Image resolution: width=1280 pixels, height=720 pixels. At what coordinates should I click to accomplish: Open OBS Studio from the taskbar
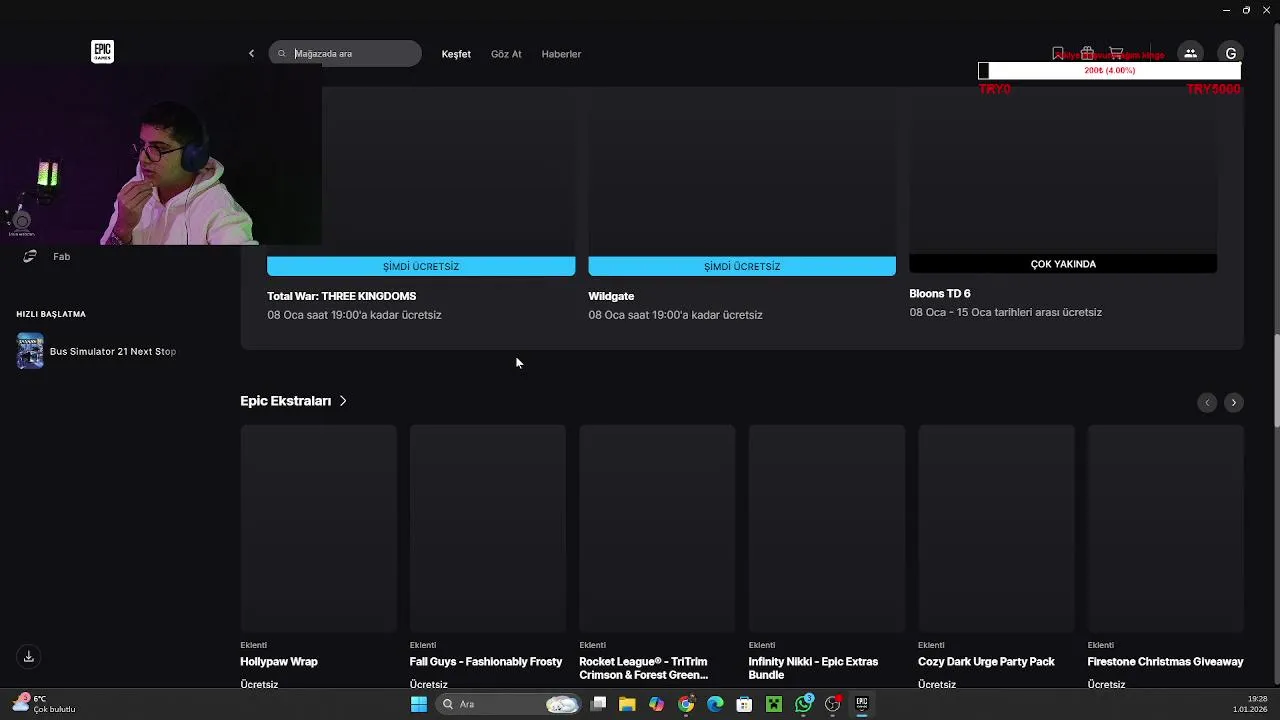tap(833, 704)
